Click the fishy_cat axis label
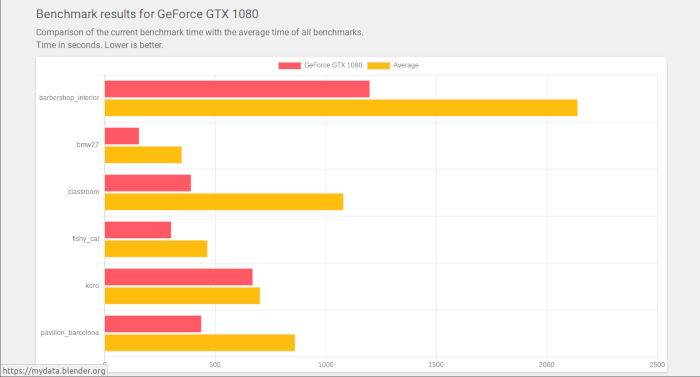The image size is (700, 377). (86, 239)
